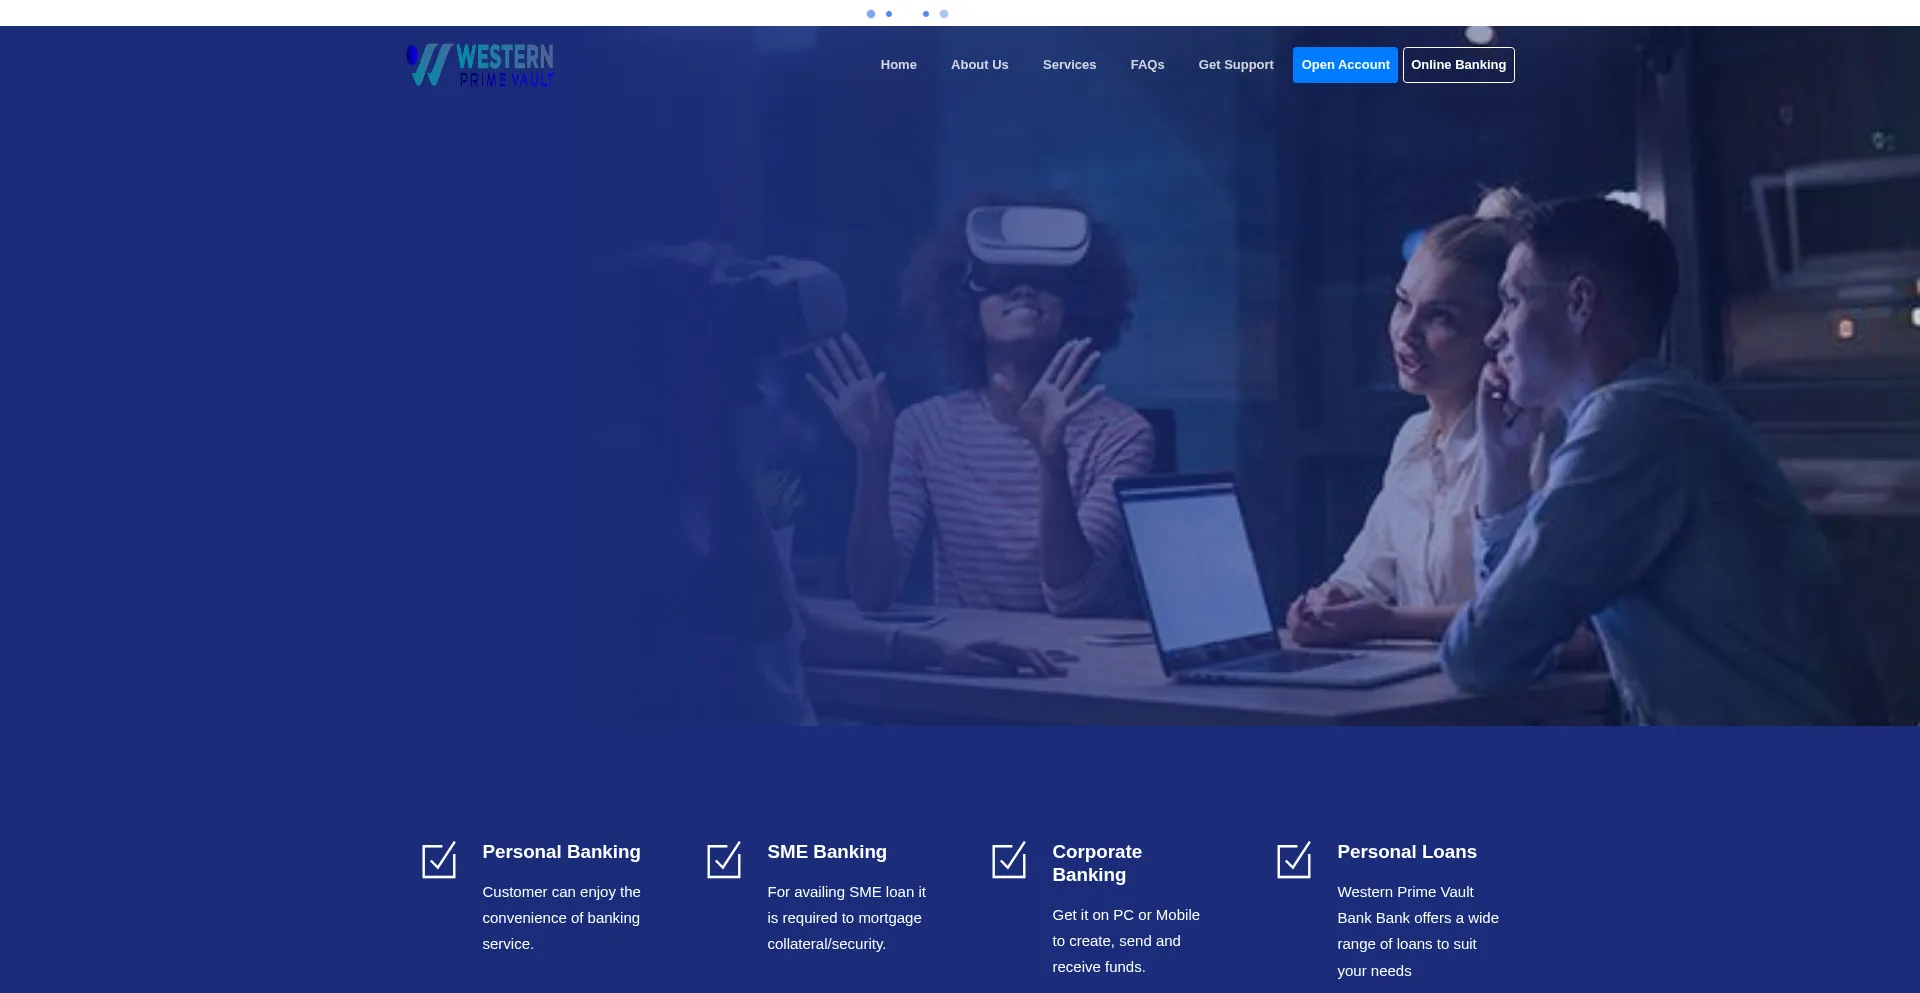Open the Personal Loans heading

[1406, 852]
